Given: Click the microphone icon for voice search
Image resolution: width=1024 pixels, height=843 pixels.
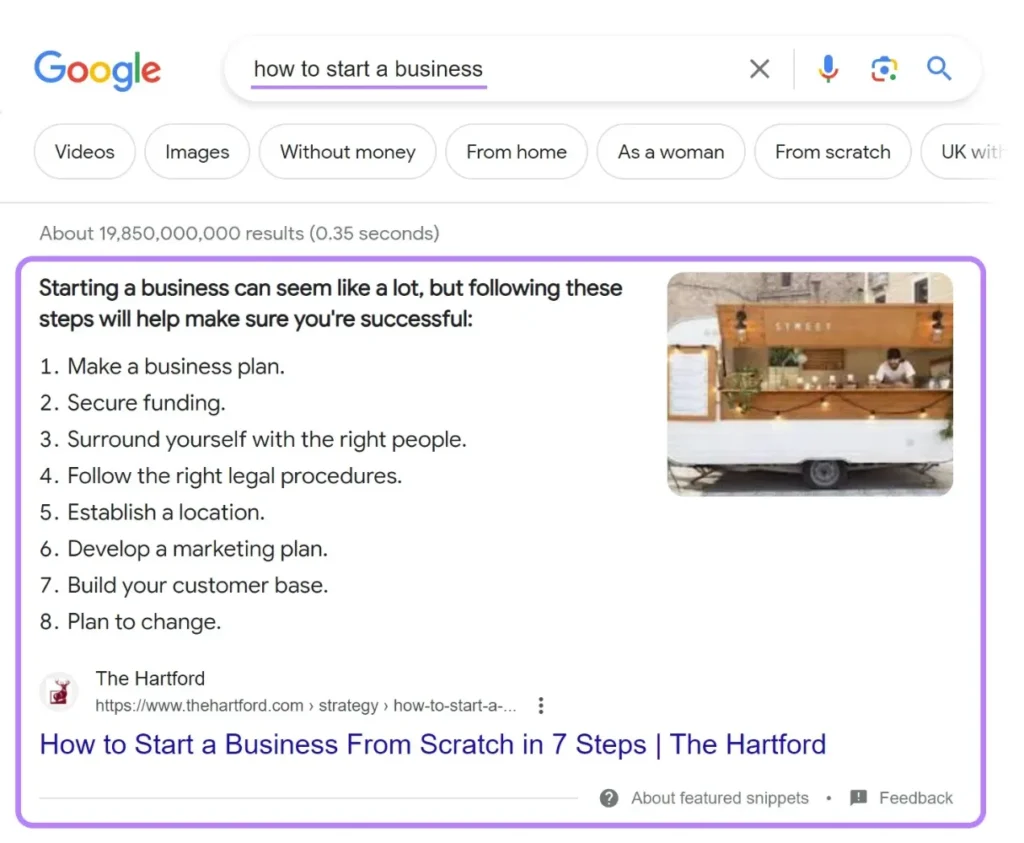Looking at the screenshot, I should coord(827,68).
